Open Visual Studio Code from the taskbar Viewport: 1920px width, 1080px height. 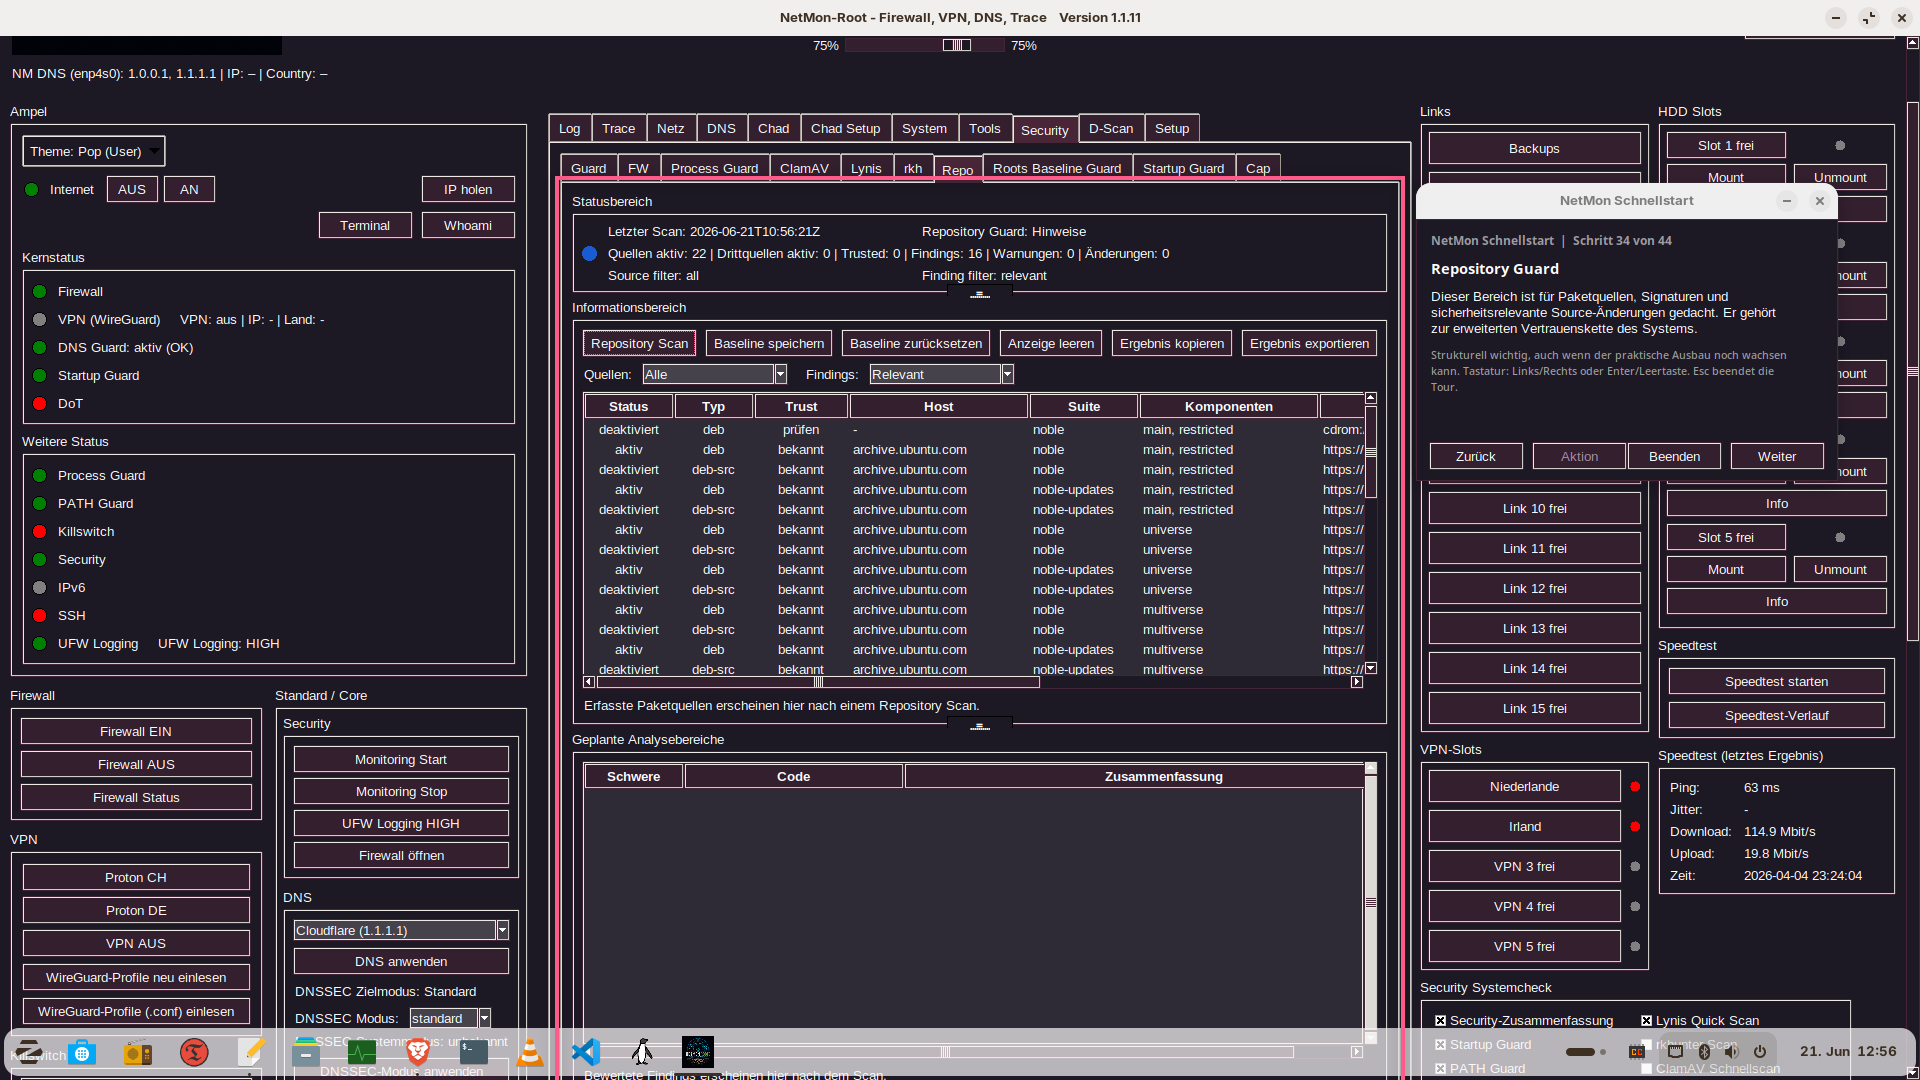coord(586,1052)
